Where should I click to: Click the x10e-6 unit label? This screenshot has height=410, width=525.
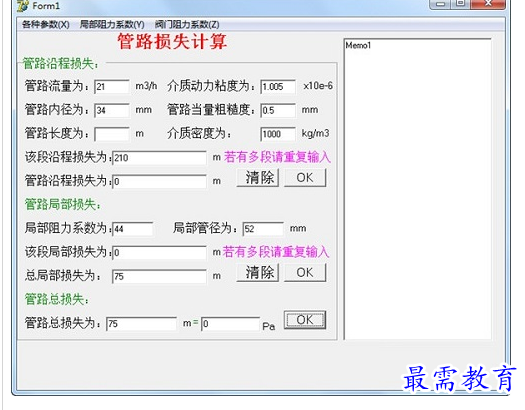(318, 86)
